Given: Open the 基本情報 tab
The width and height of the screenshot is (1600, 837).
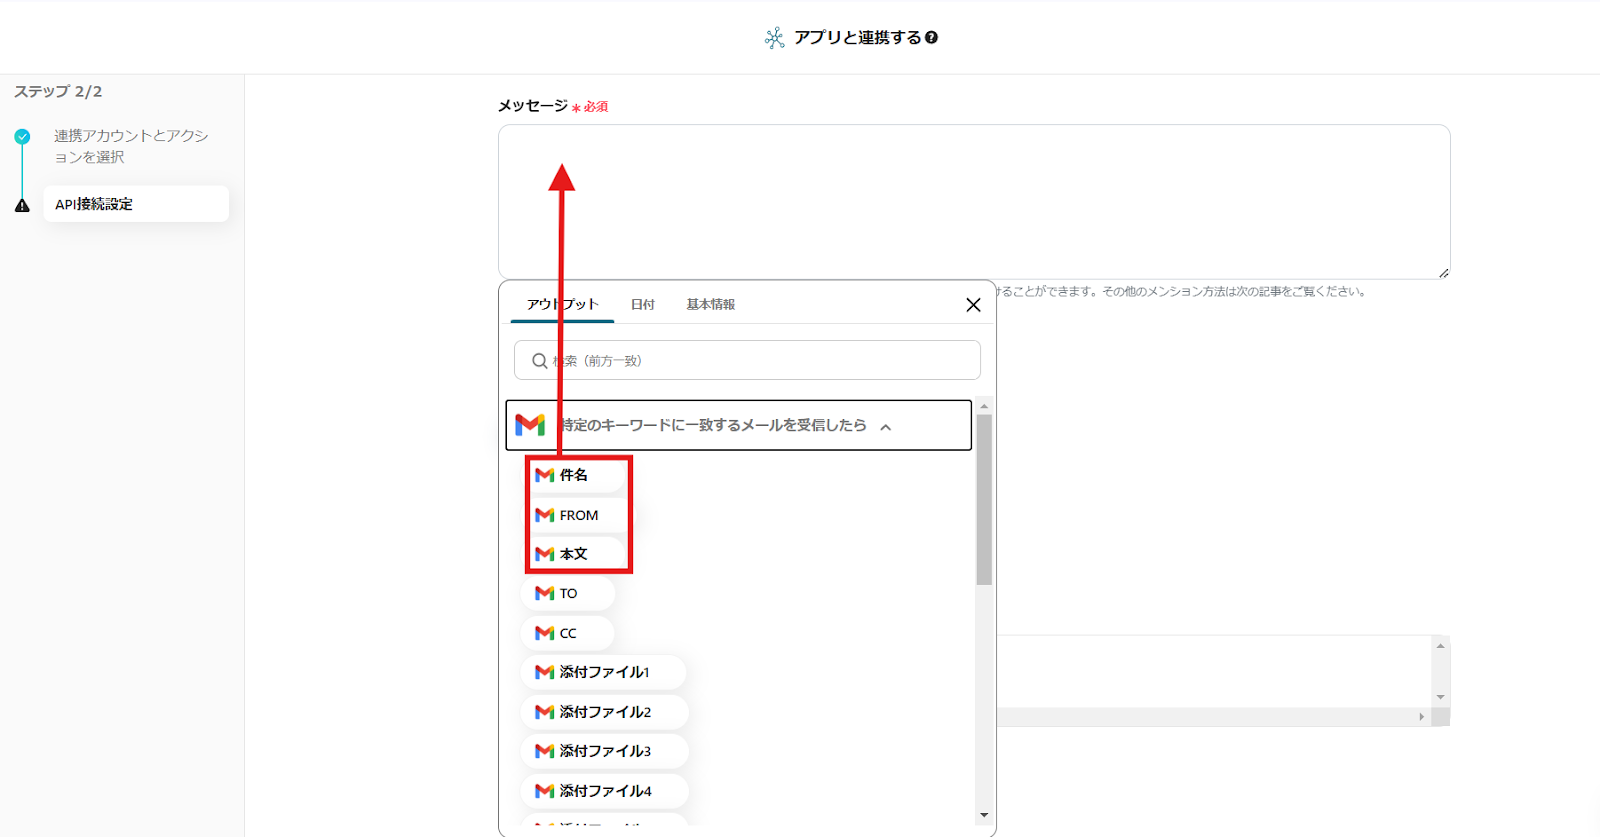Looking at the screenshot, I should (710, 305).
